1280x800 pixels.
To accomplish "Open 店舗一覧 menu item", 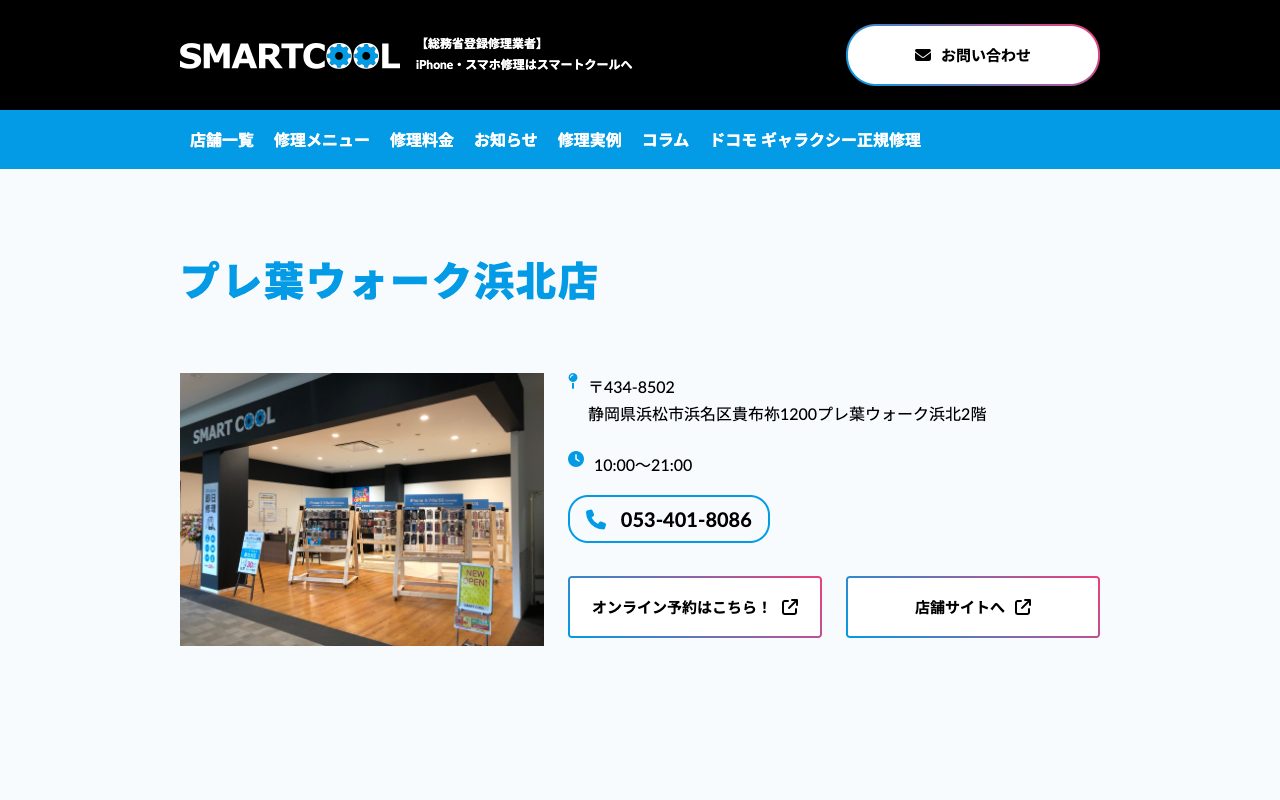I will pyautogui.click(x=222, y=140).
